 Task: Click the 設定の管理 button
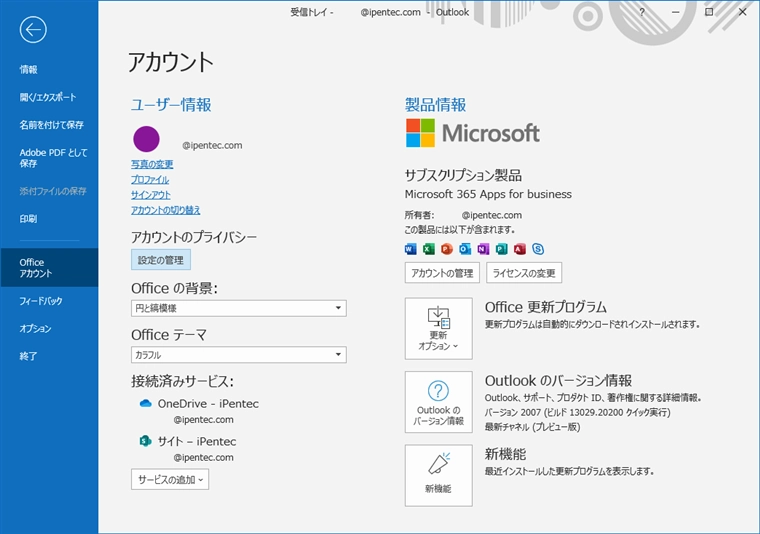[160, 260]
